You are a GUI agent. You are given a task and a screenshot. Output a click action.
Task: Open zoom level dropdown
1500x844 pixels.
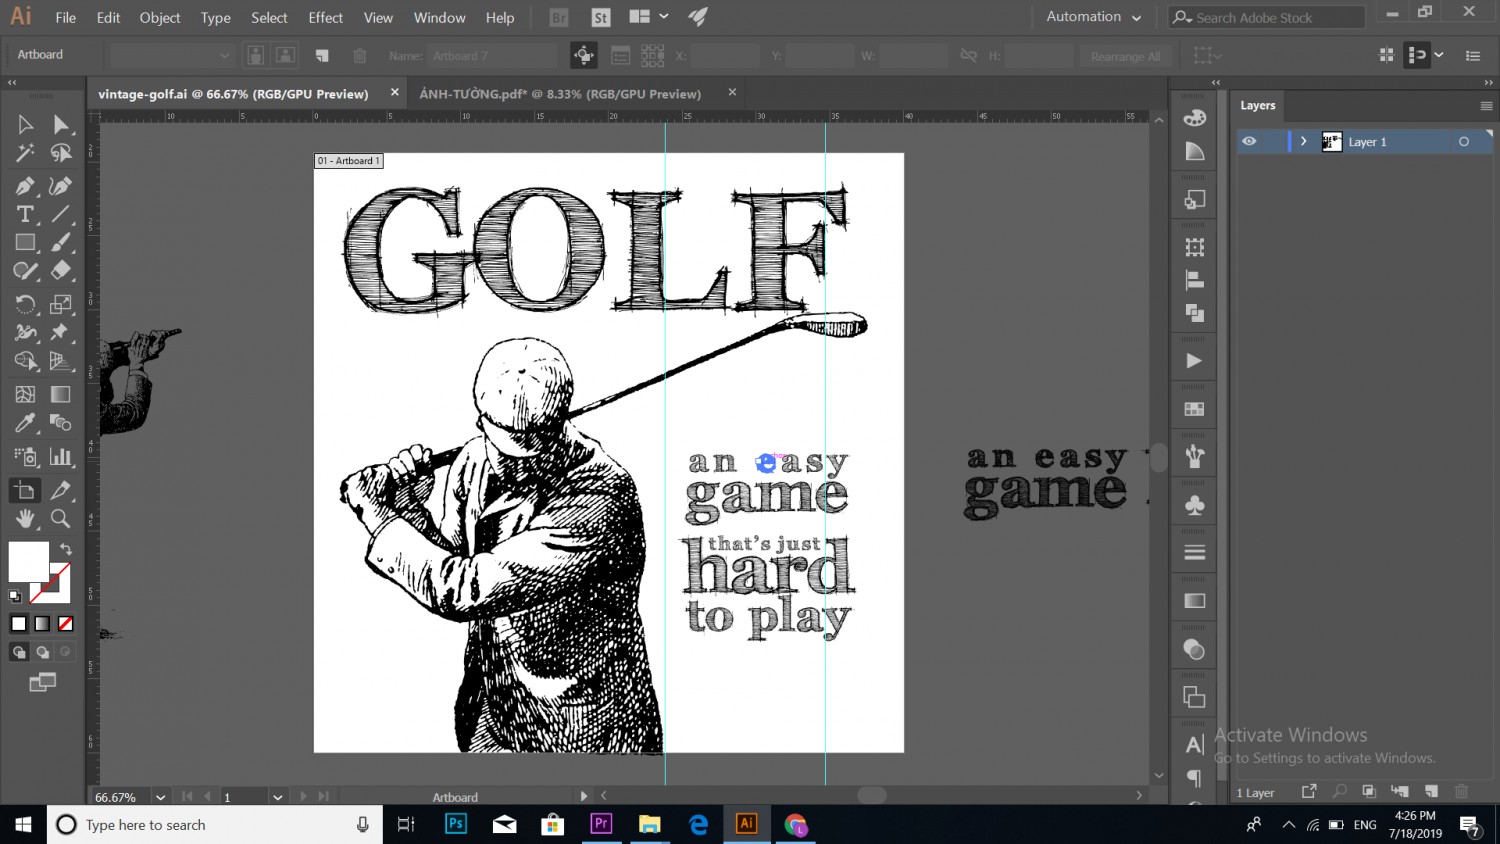(160, 797)
